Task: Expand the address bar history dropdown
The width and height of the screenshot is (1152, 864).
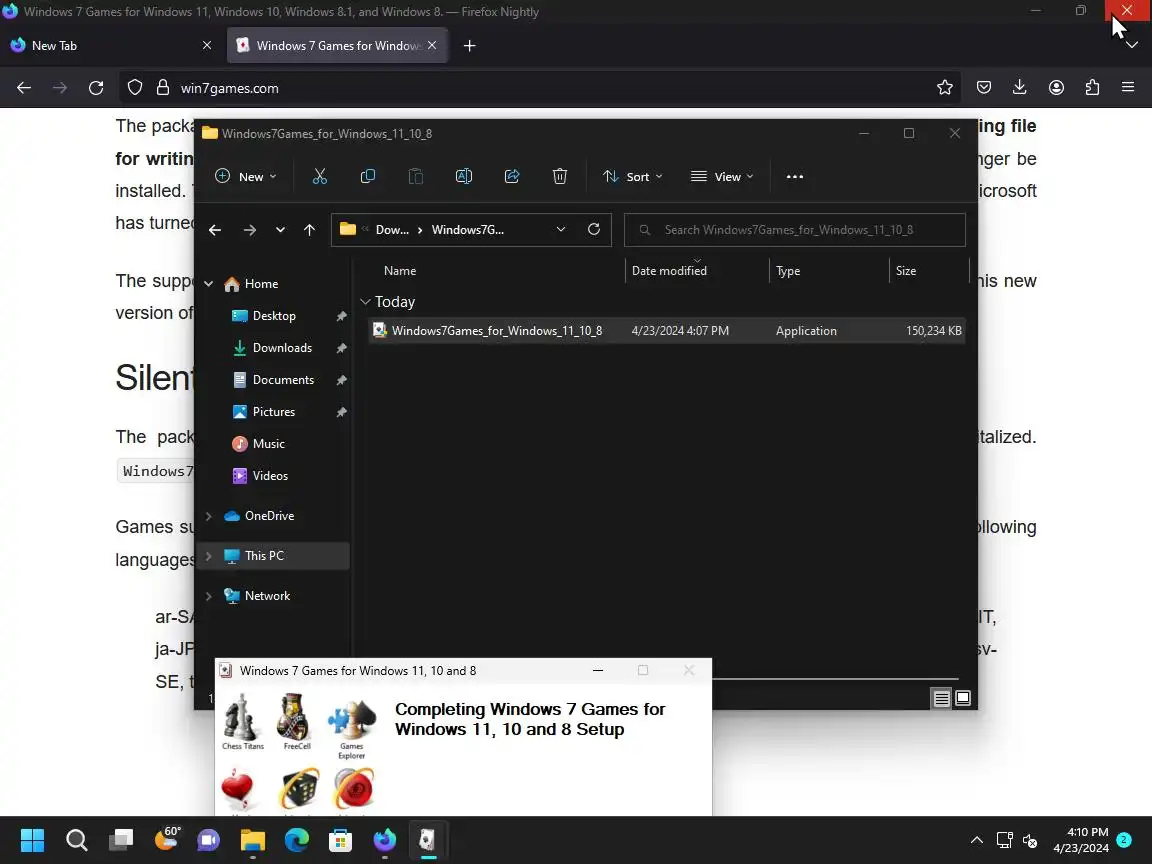Action: pyautogui.click(x=561, y=229)
